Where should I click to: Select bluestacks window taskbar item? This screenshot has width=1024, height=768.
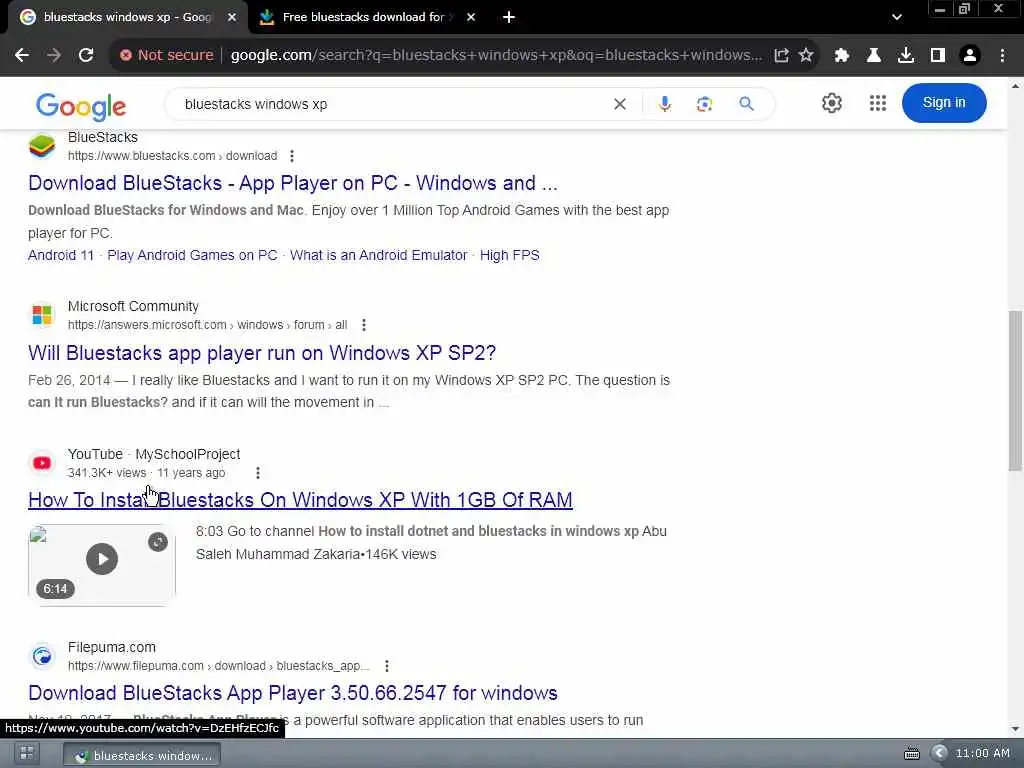pyautogui.click(x=142, y=756)
